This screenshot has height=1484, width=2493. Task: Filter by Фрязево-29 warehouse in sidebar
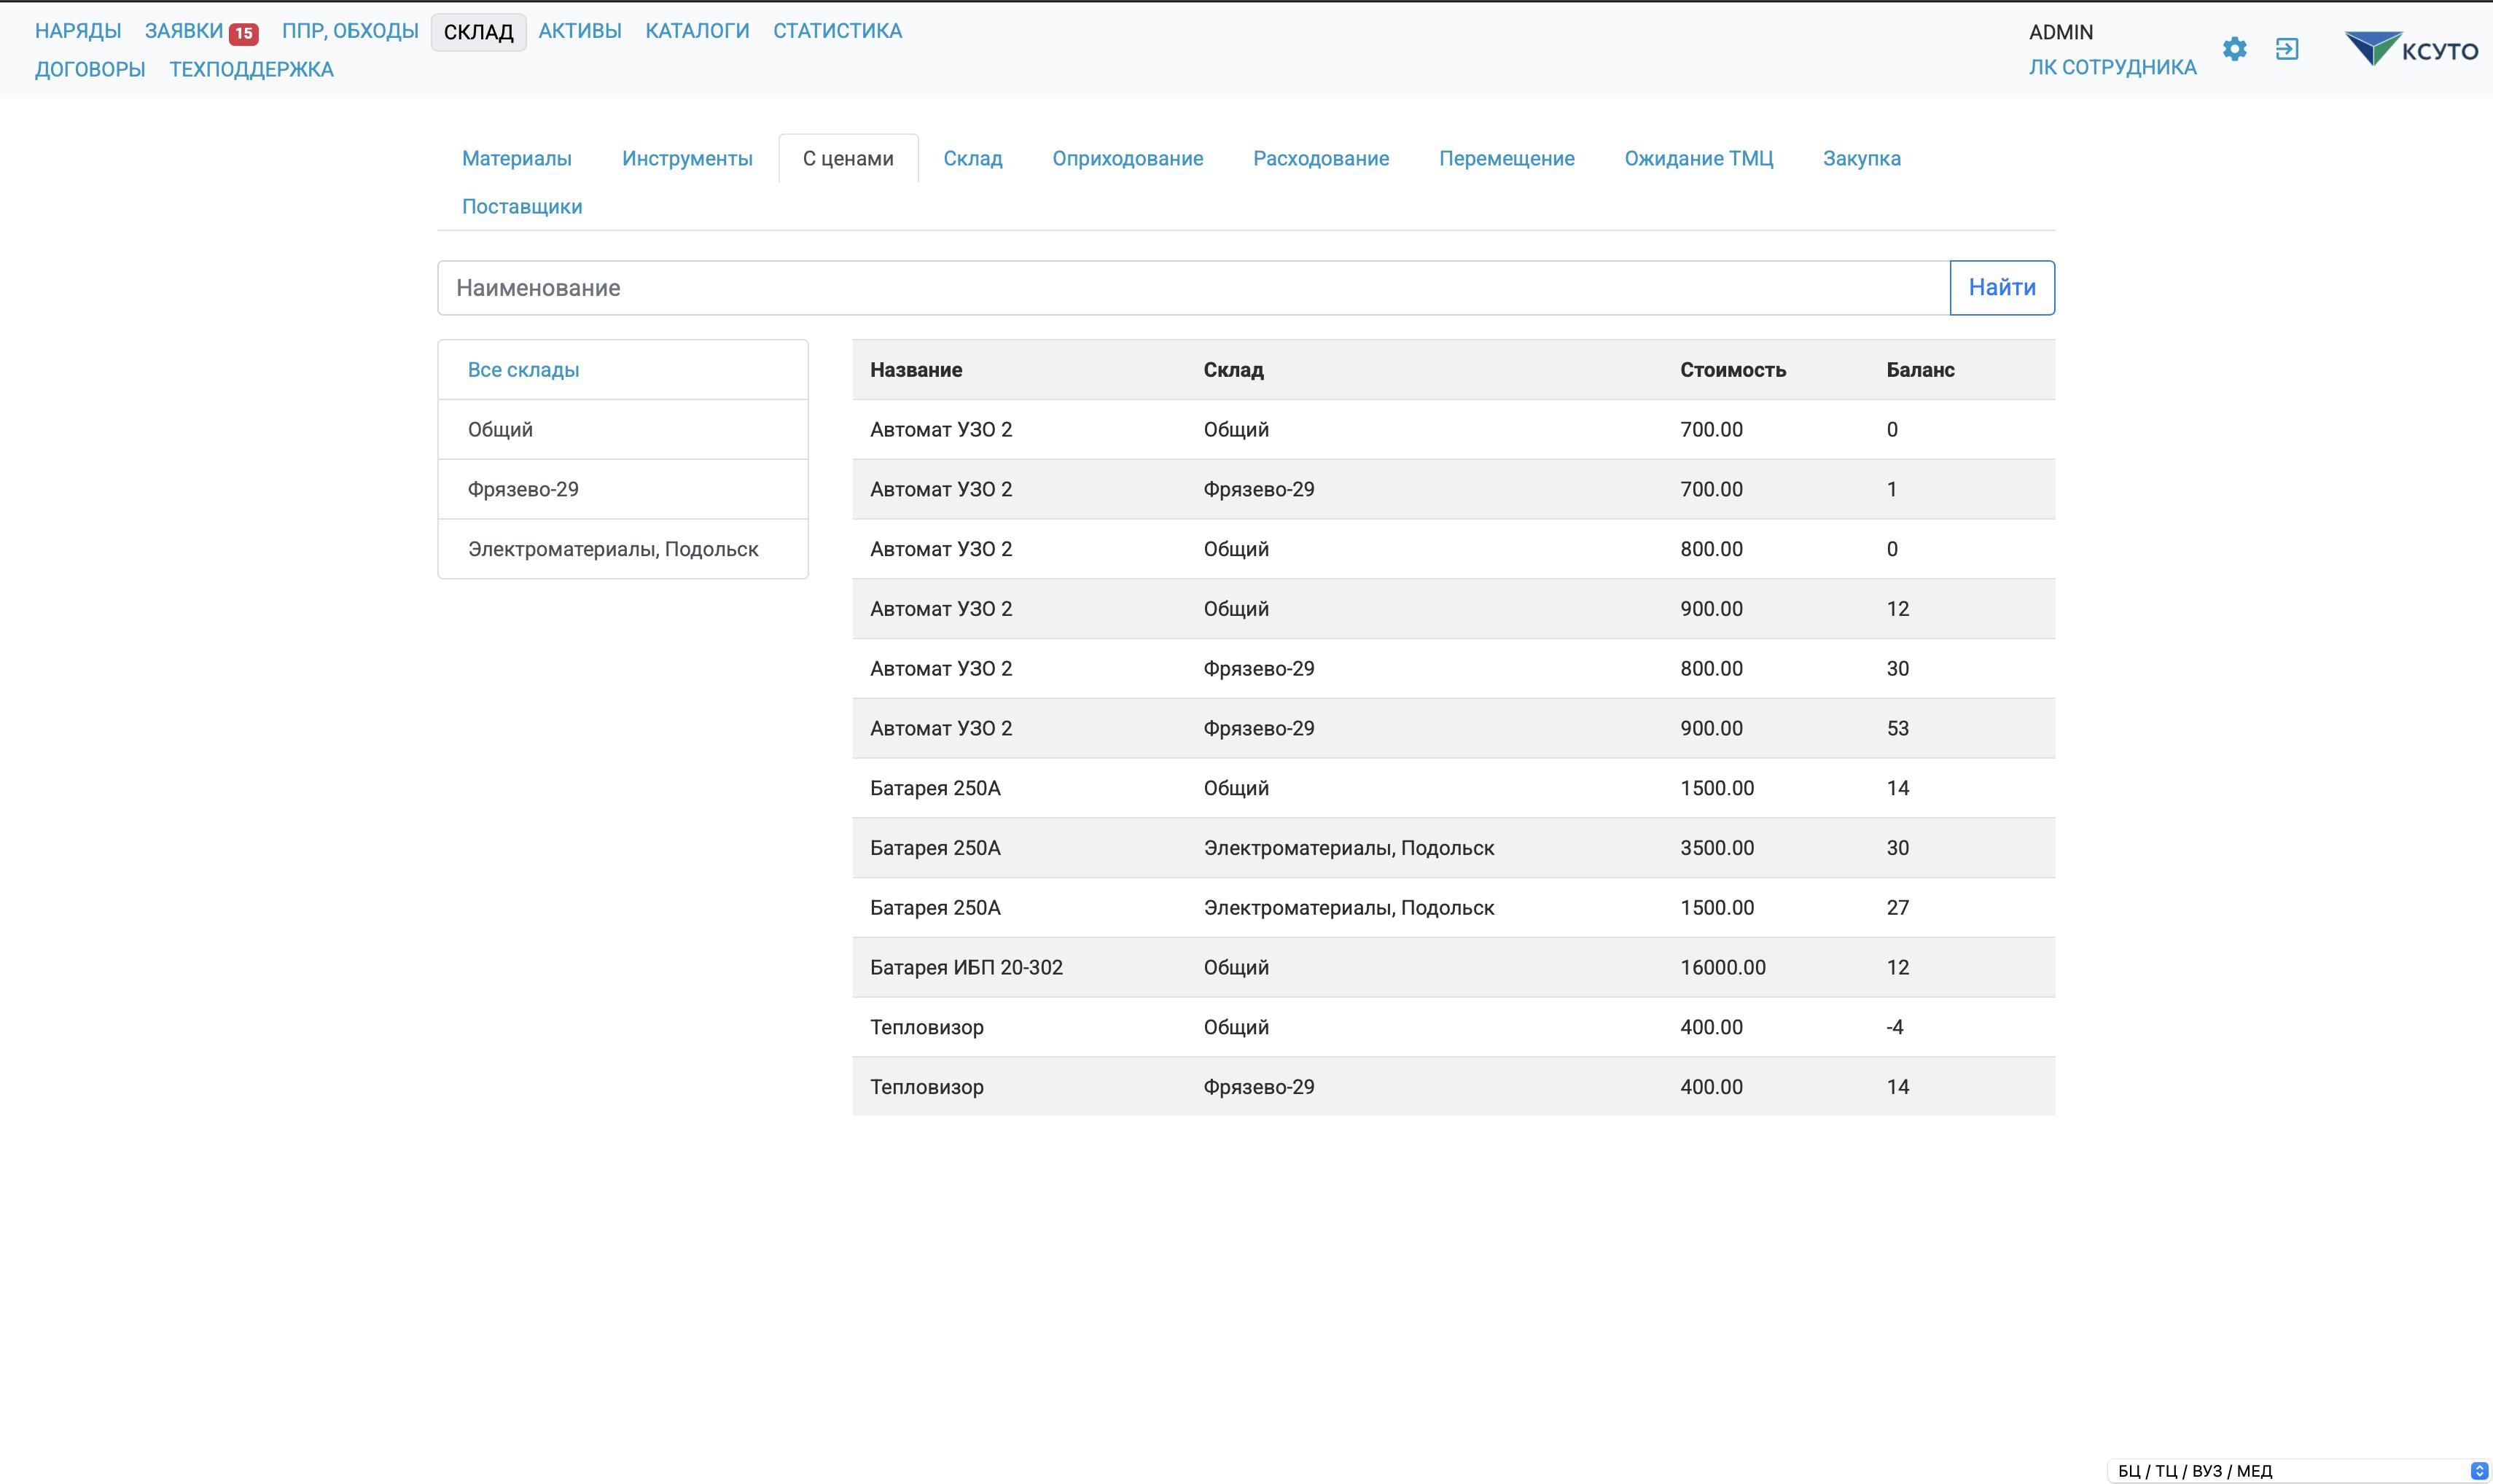point(523,489)
